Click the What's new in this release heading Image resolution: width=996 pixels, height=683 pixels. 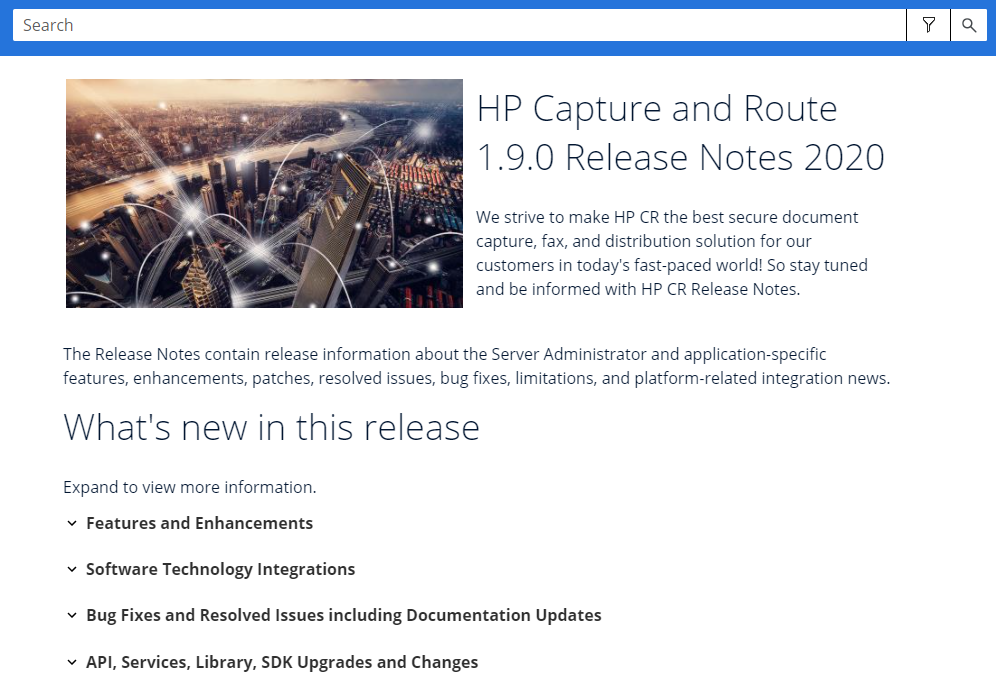tap(271, 427)
